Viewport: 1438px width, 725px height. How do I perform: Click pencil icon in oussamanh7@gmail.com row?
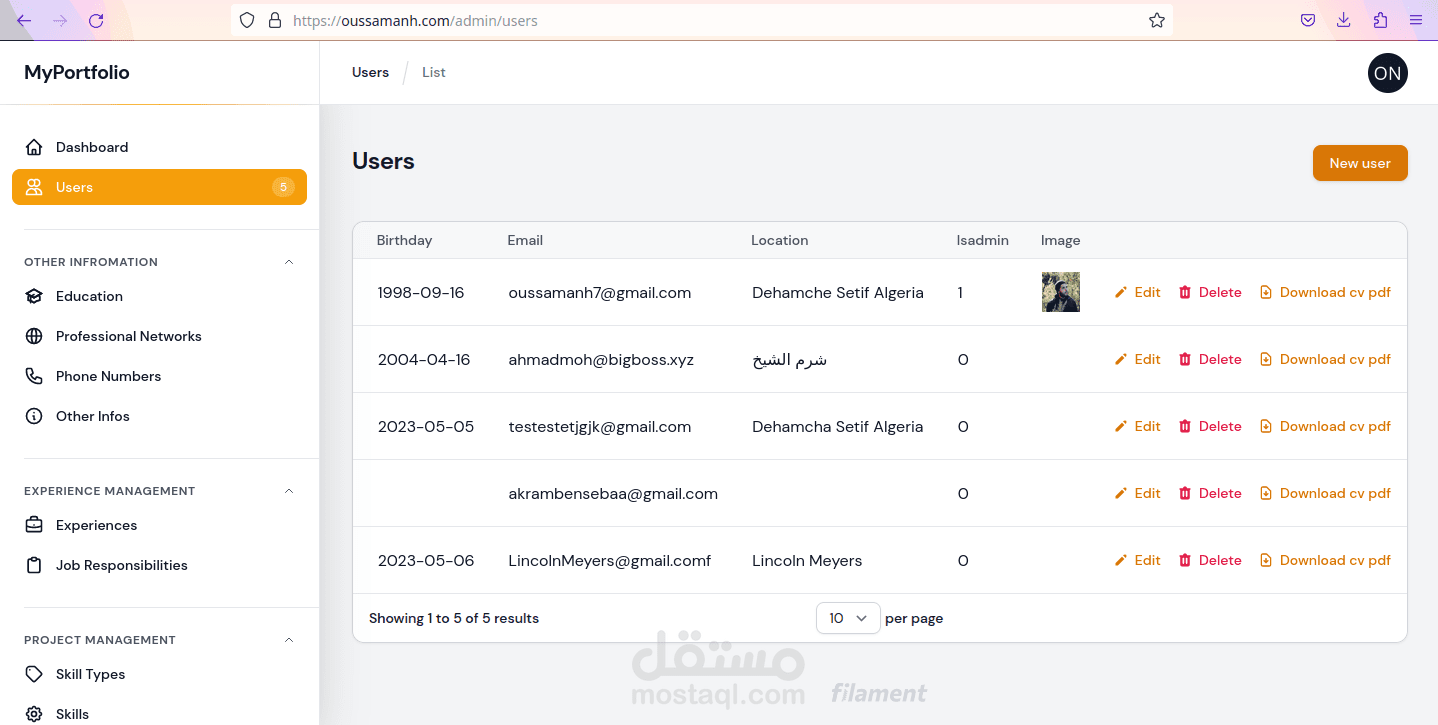point(1121,292)
